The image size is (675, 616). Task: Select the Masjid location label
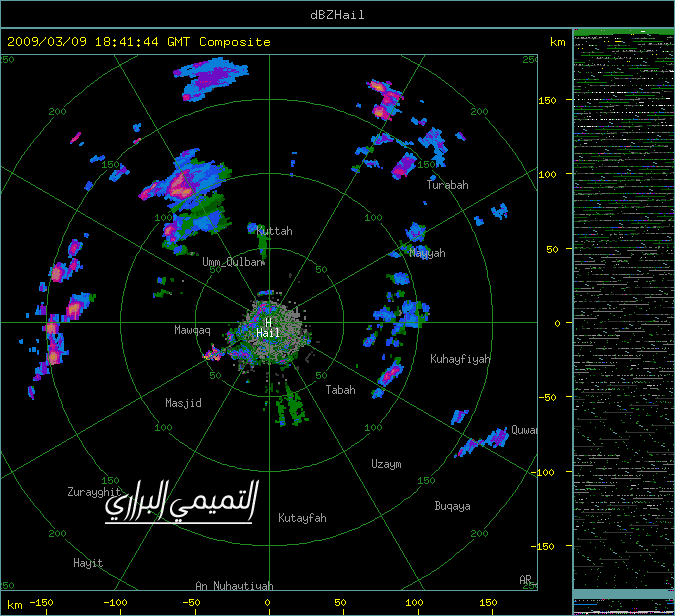[x=183, y=403]
